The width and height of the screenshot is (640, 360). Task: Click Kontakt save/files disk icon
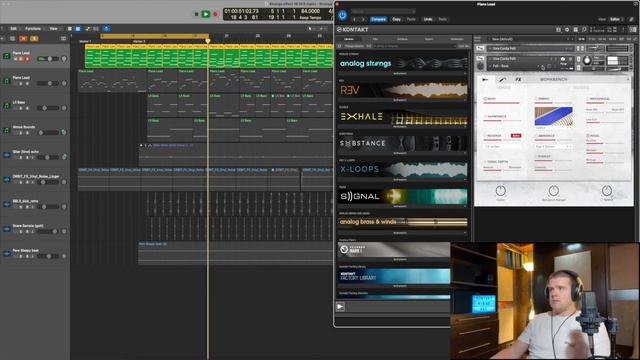[558, 30]
